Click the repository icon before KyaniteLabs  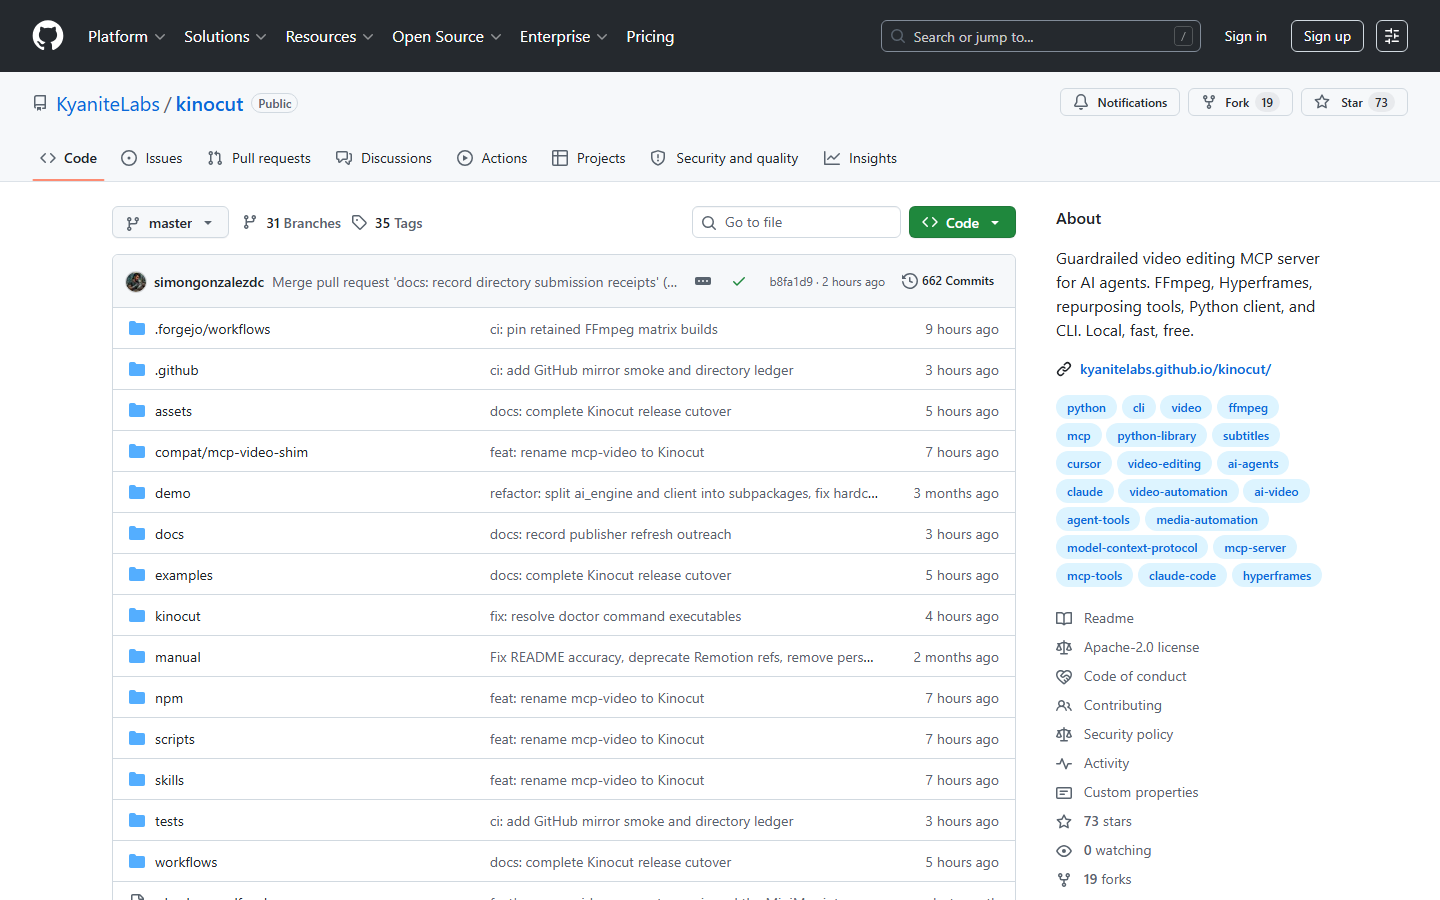tap(40, 104)
